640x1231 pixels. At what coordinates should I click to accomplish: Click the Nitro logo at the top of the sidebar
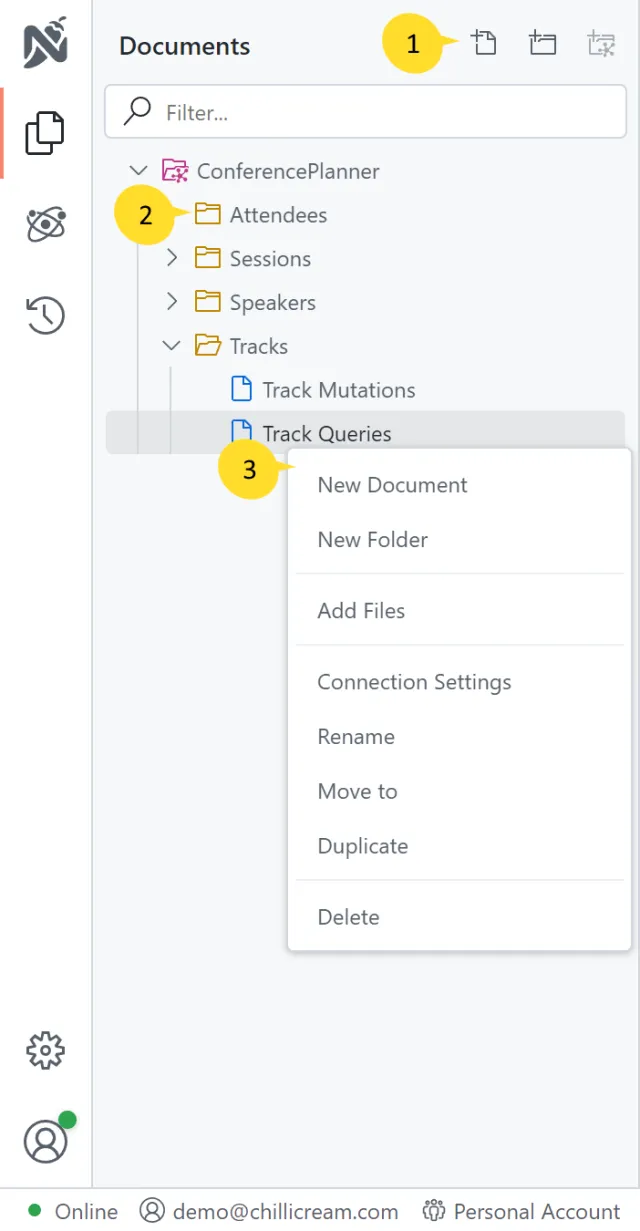pyautogui.click(x=45, y=44)
